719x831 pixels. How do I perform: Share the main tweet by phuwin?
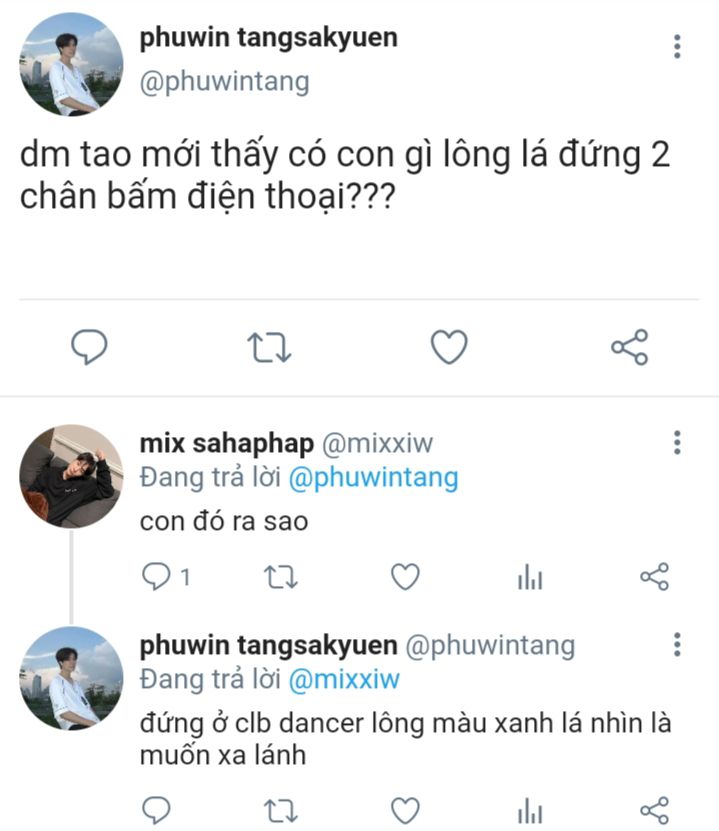tap(629, 347)
